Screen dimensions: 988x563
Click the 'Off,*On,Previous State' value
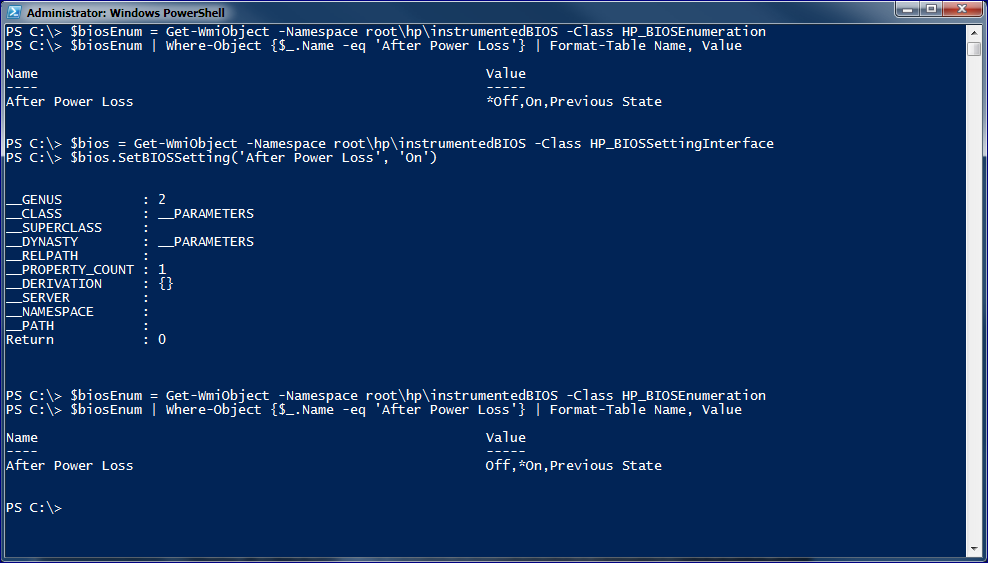pos(573,465)
